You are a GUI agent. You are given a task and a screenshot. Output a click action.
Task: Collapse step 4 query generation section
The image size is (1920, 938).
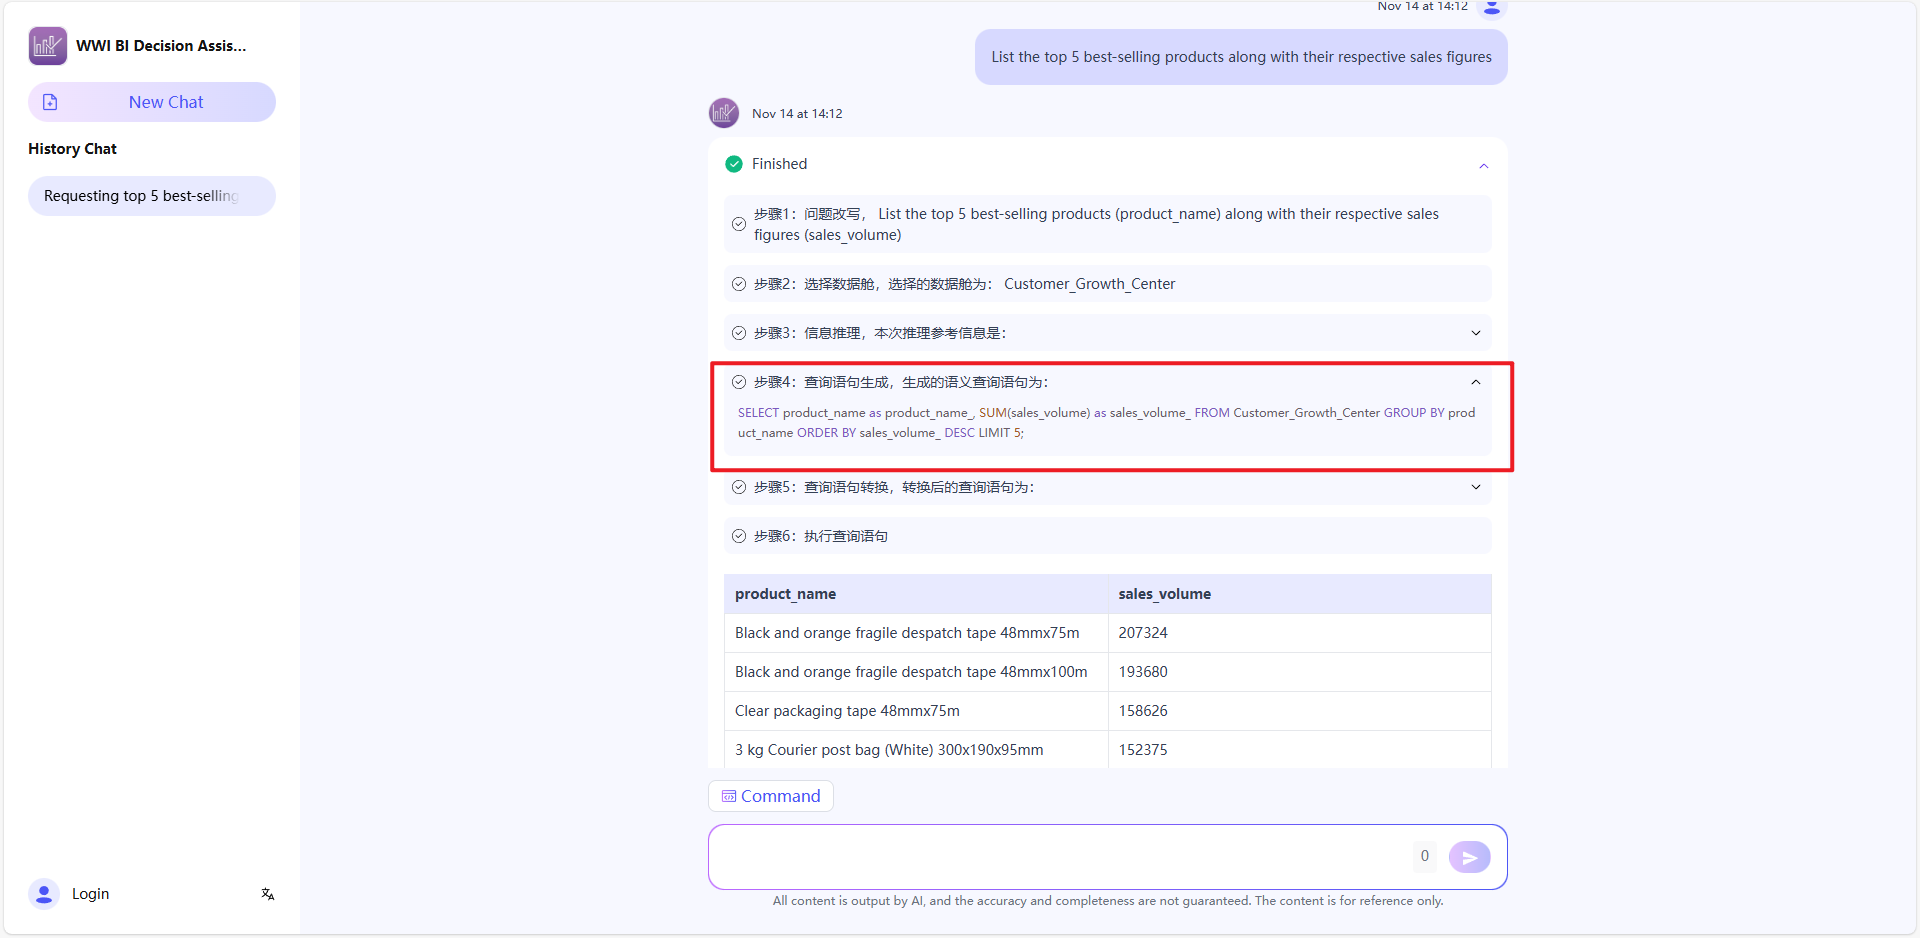pos(1475,382)
